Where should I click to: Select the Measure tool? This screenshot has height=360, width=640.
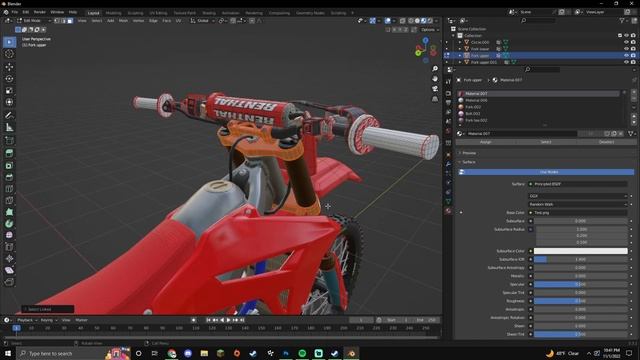tap(9, 127)
